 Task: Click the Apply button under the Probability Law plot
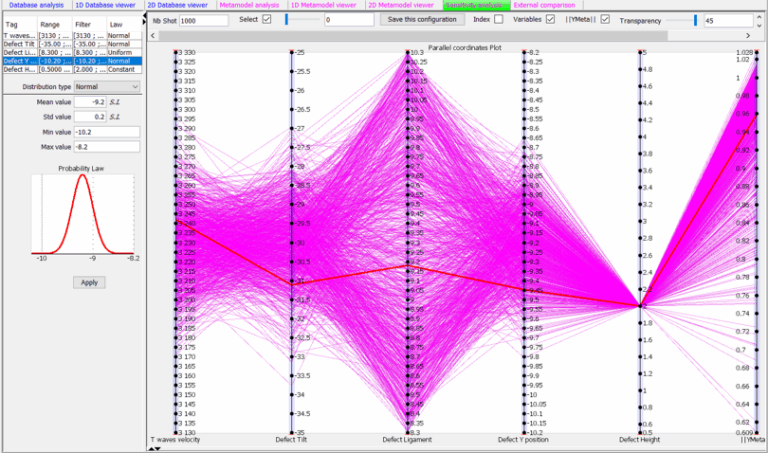point(88,282)
